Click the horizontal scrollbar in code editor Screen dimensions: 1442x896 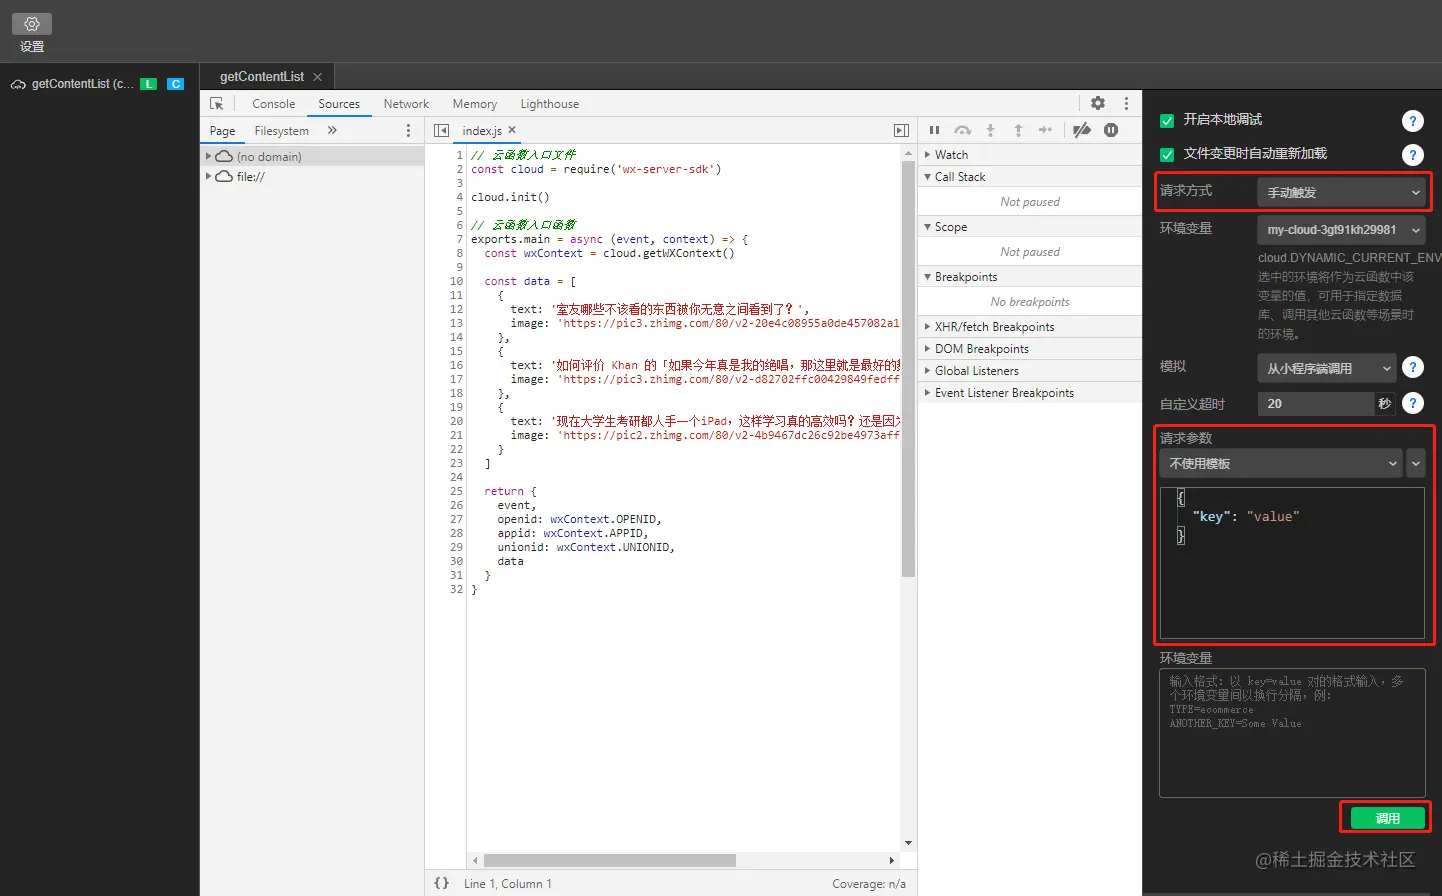click(609, 860)
